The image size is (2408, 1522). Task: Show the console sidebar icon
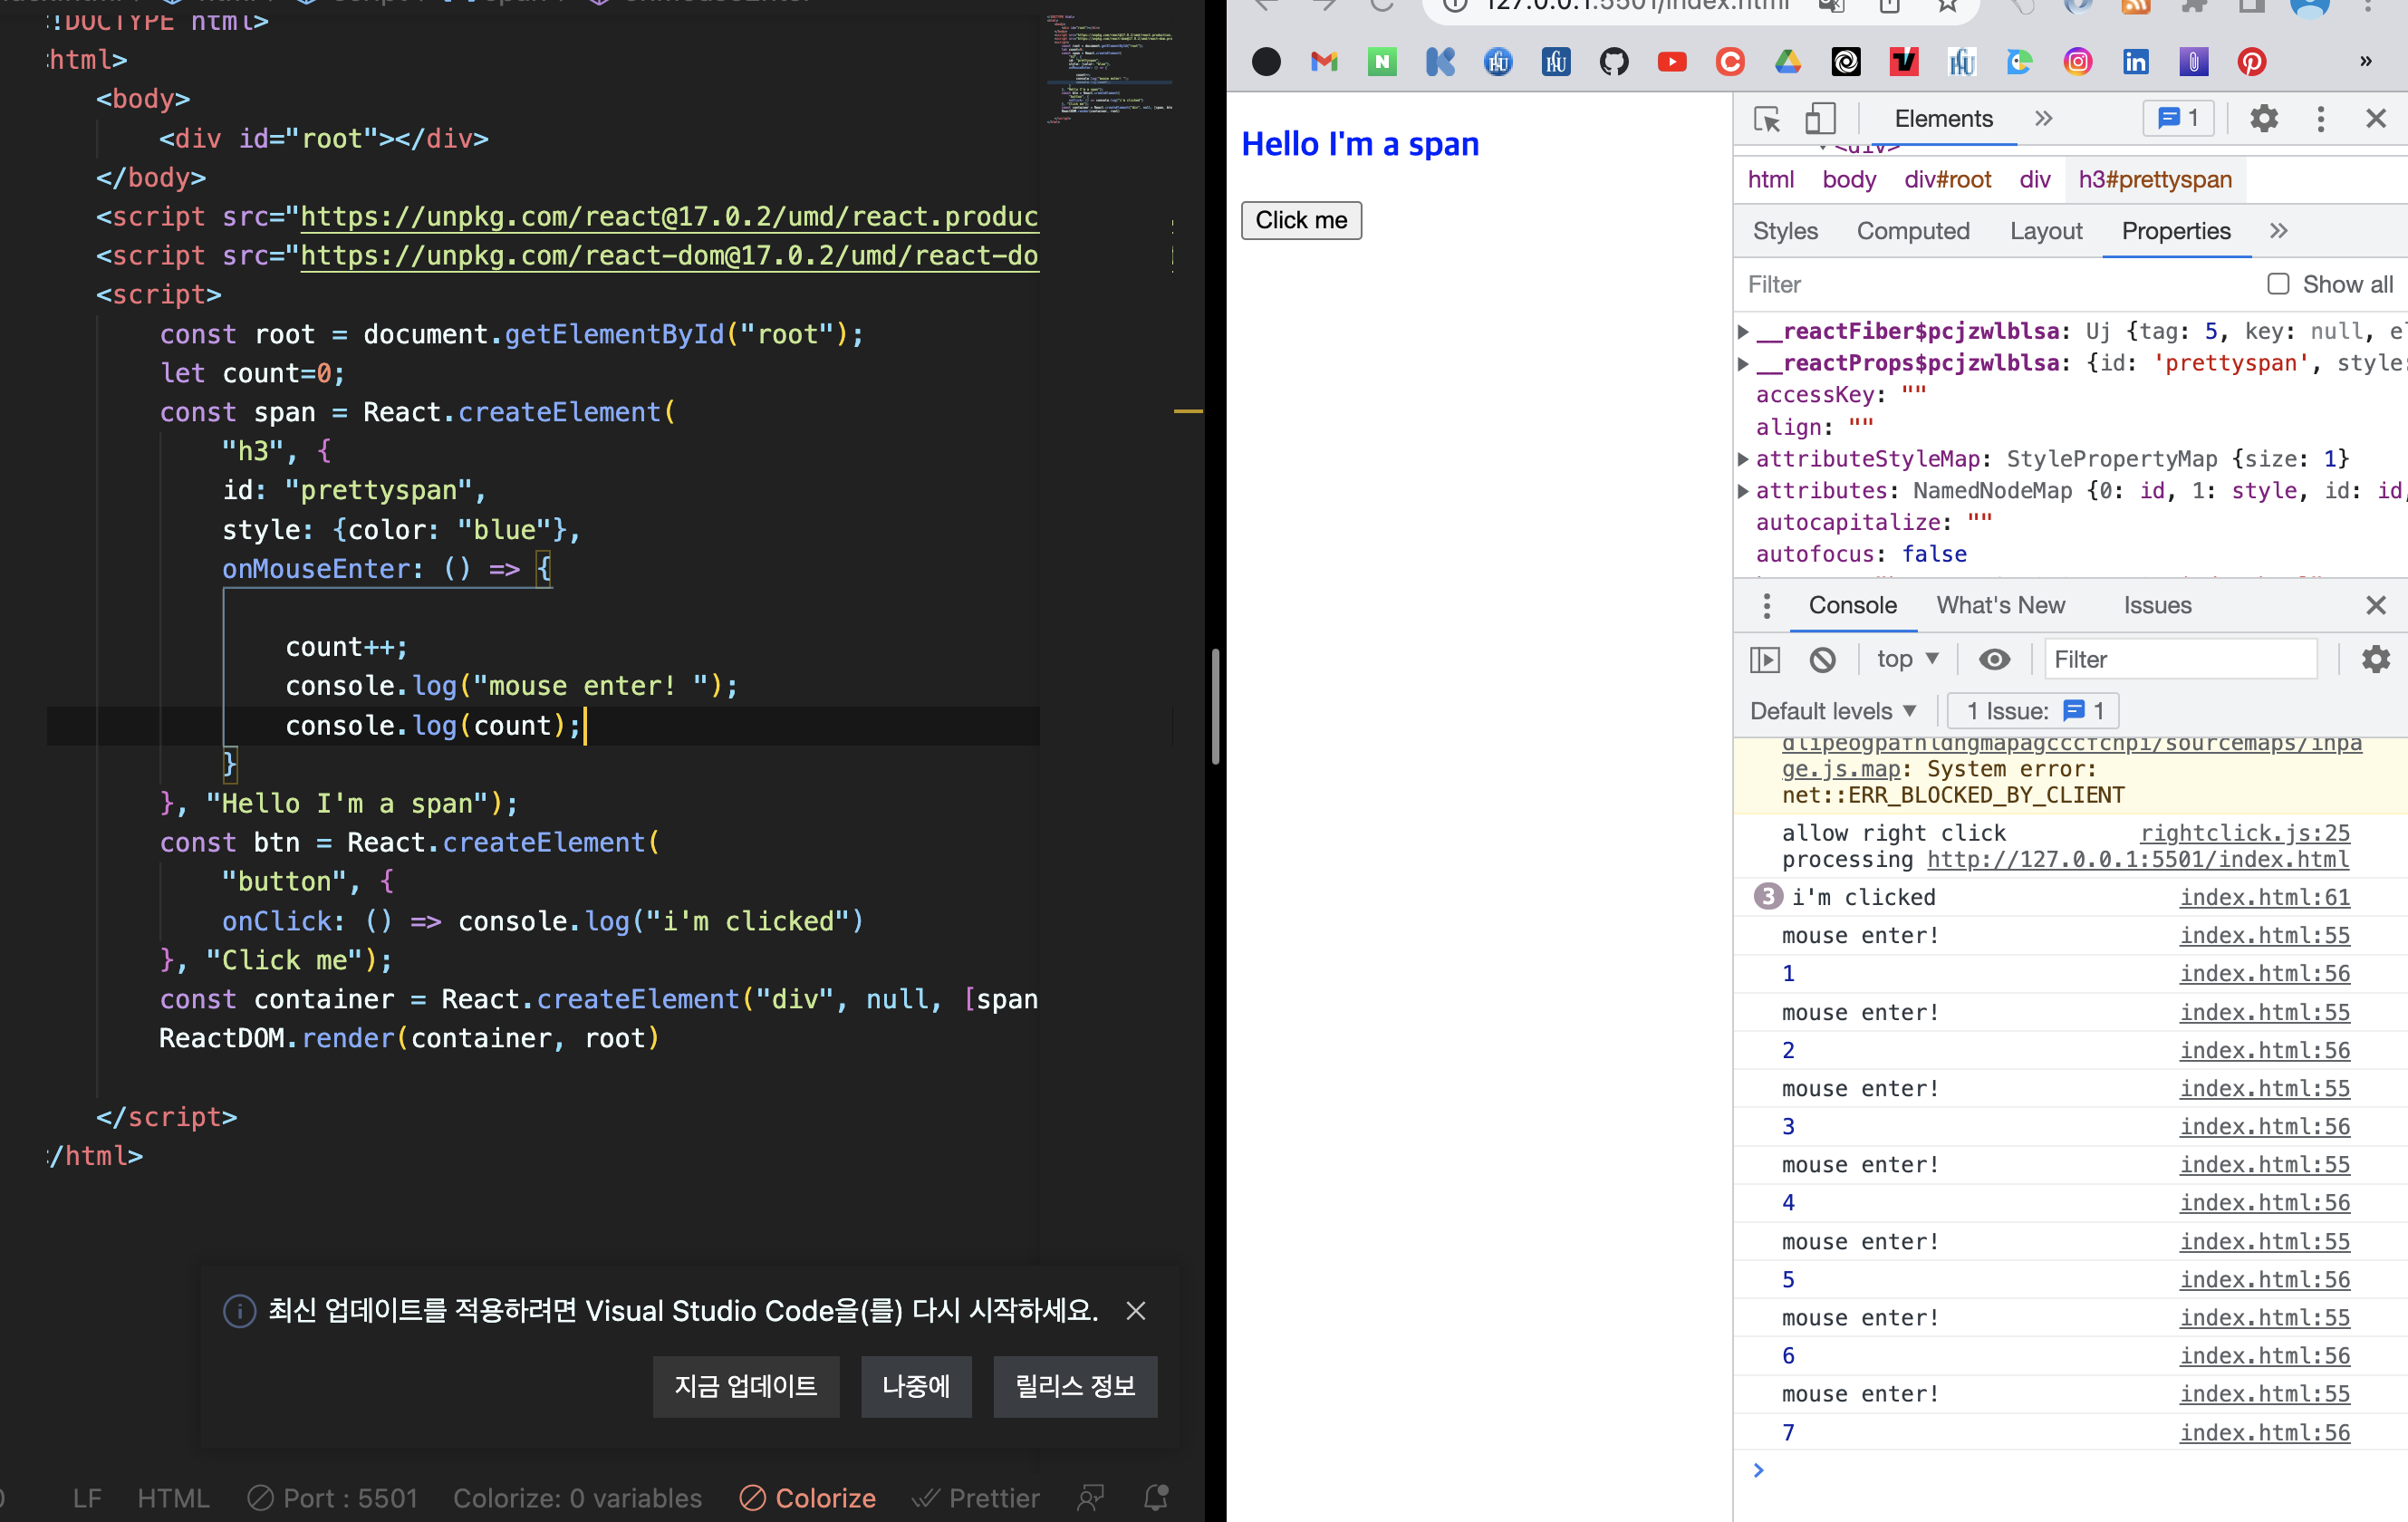coord(1765,660)
